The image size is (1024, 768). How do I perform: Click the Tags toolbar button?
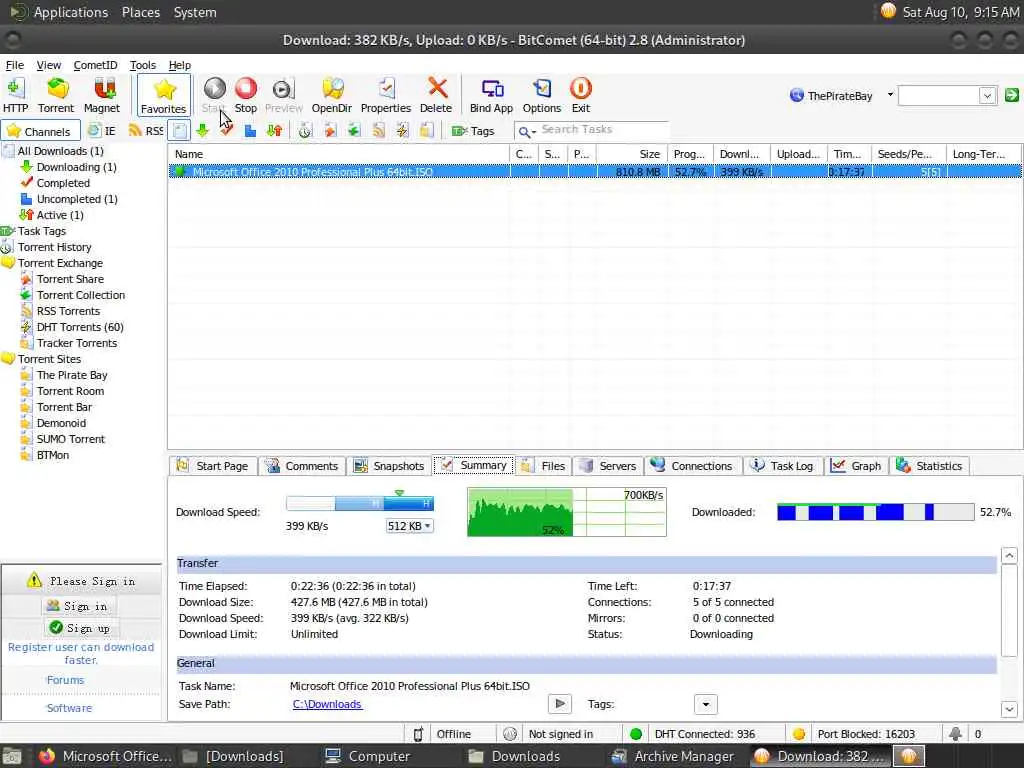click(x=473, y=131)
